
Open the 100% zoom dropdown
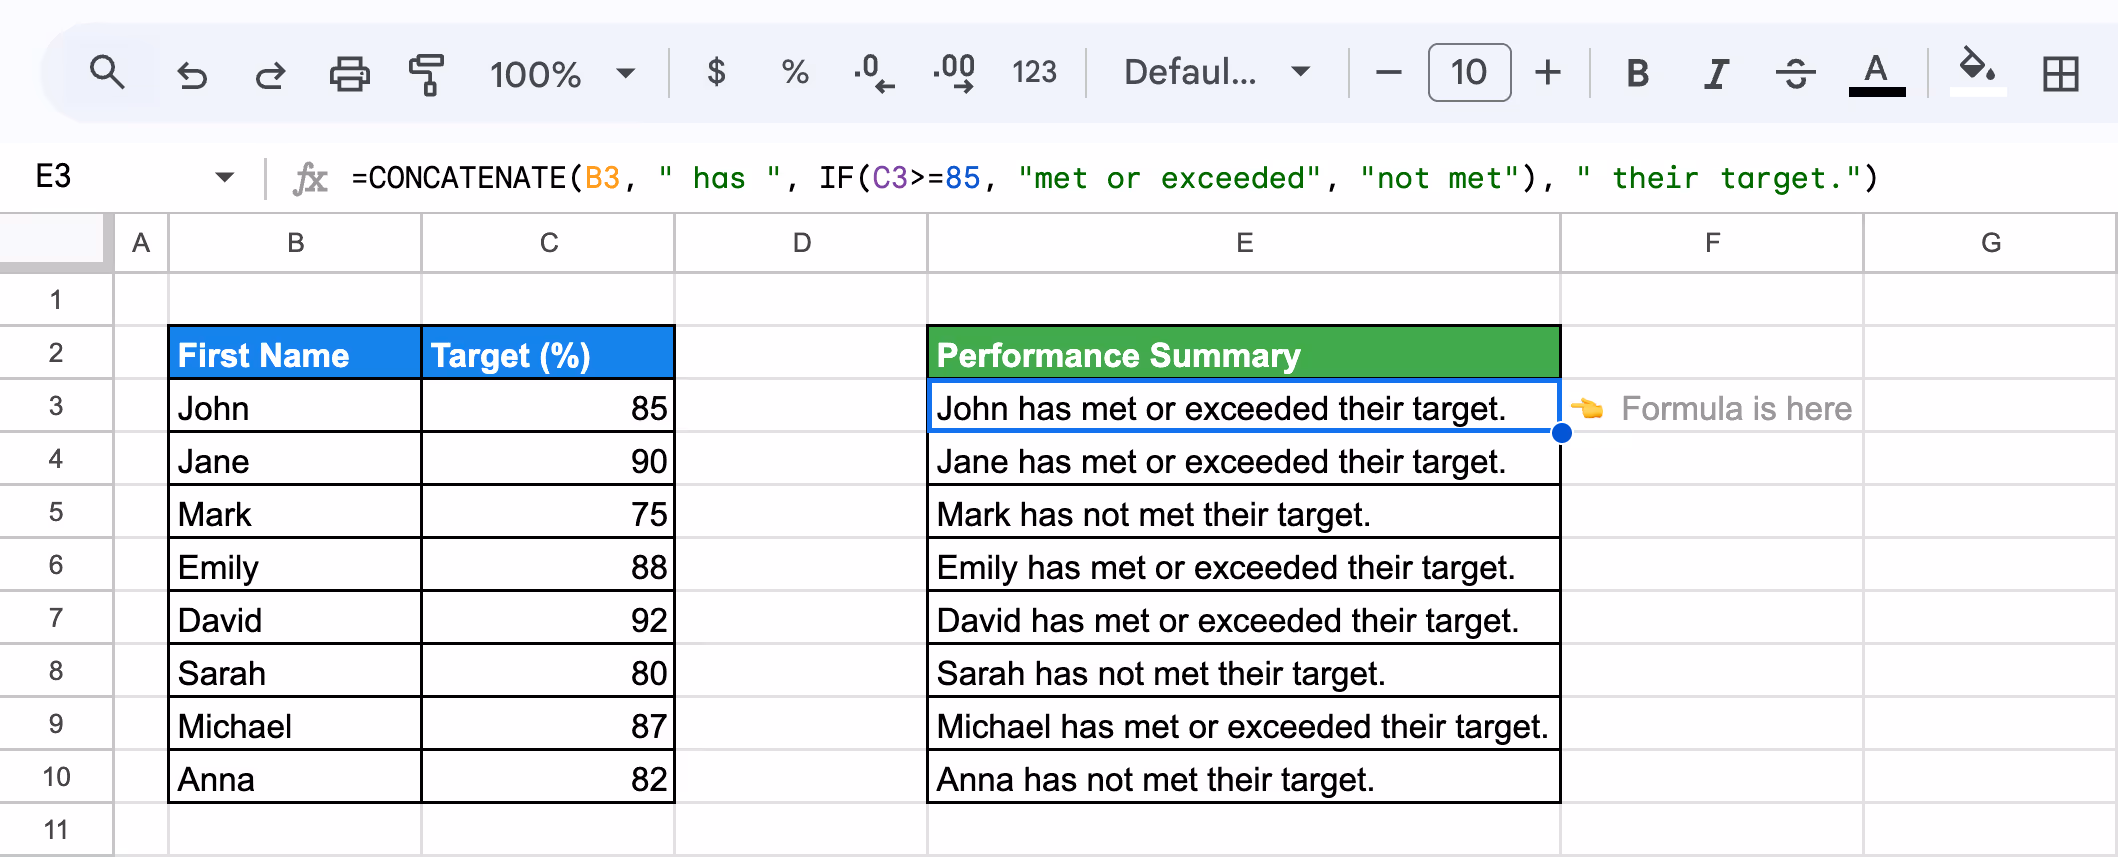click(x=562, y=74)
